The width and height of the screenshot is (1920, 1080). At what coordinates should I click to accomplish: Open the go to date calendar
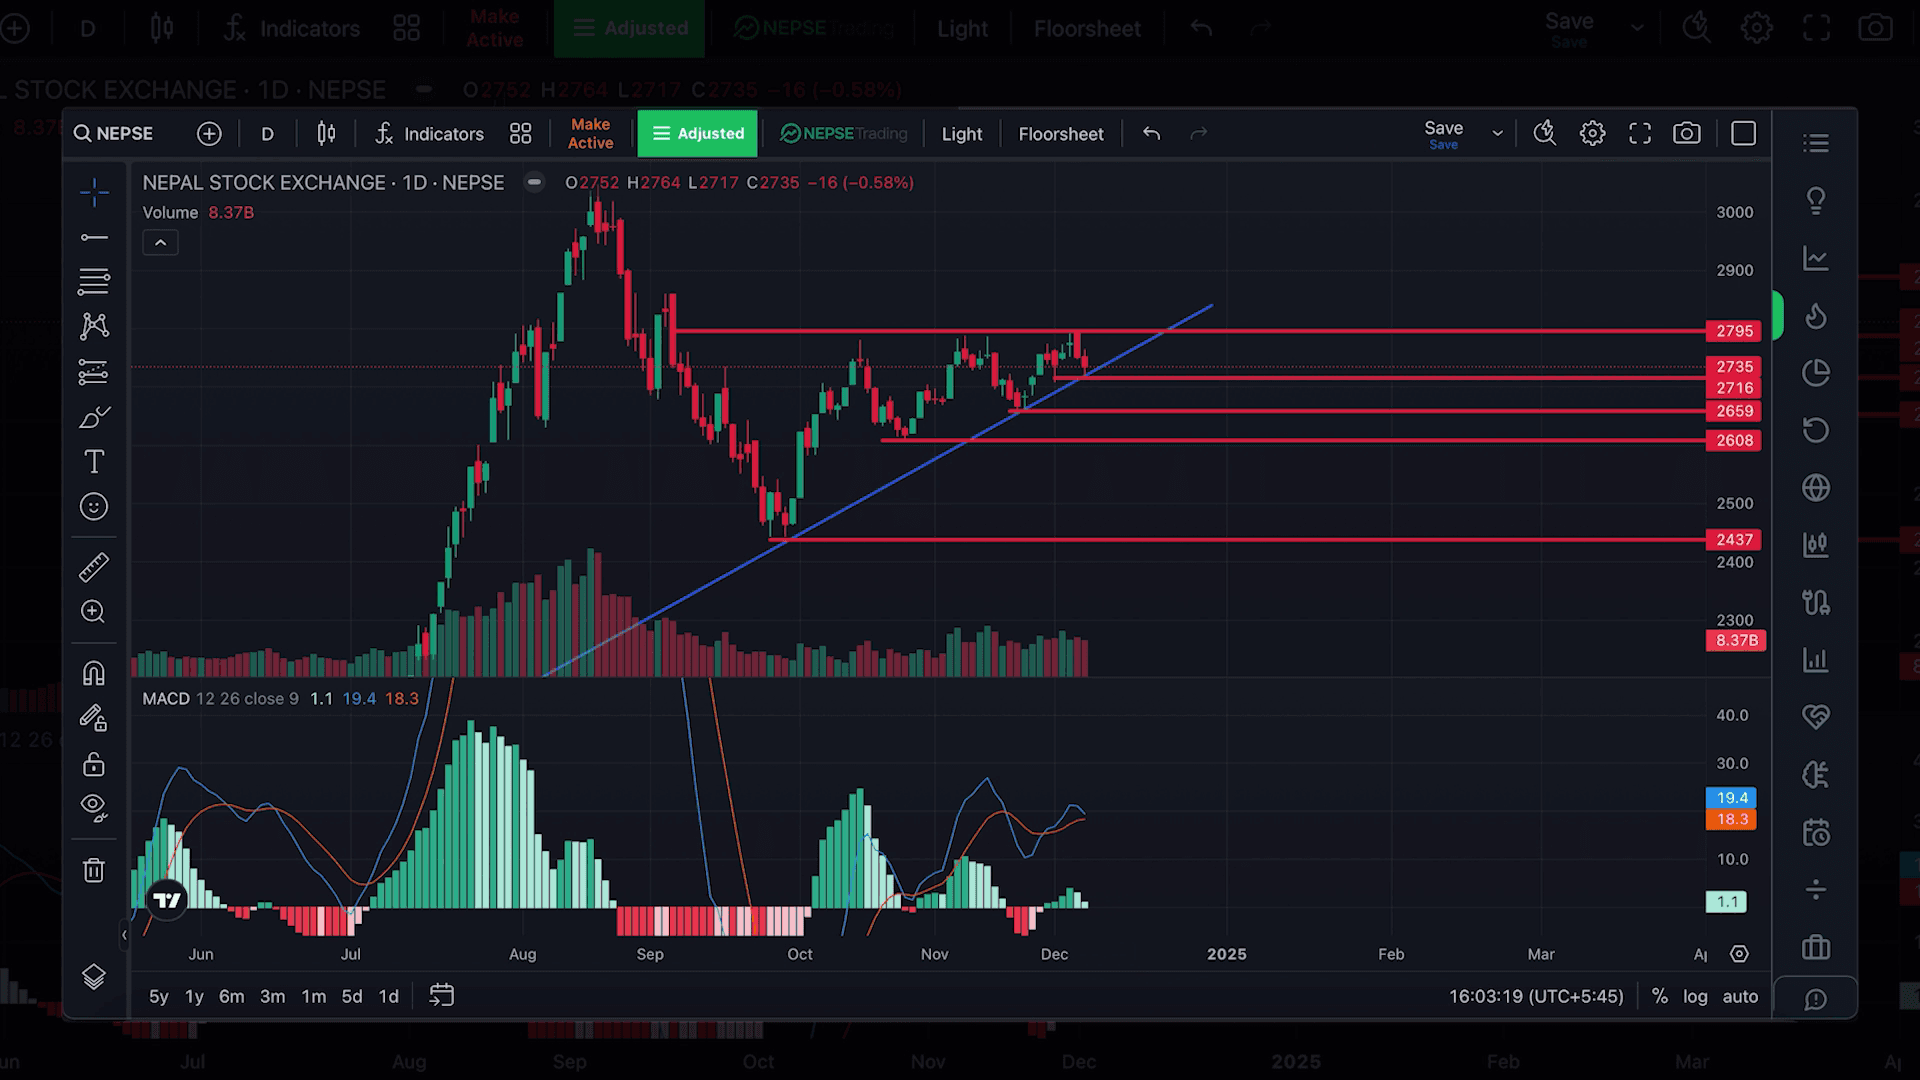(x=442, y=996)
